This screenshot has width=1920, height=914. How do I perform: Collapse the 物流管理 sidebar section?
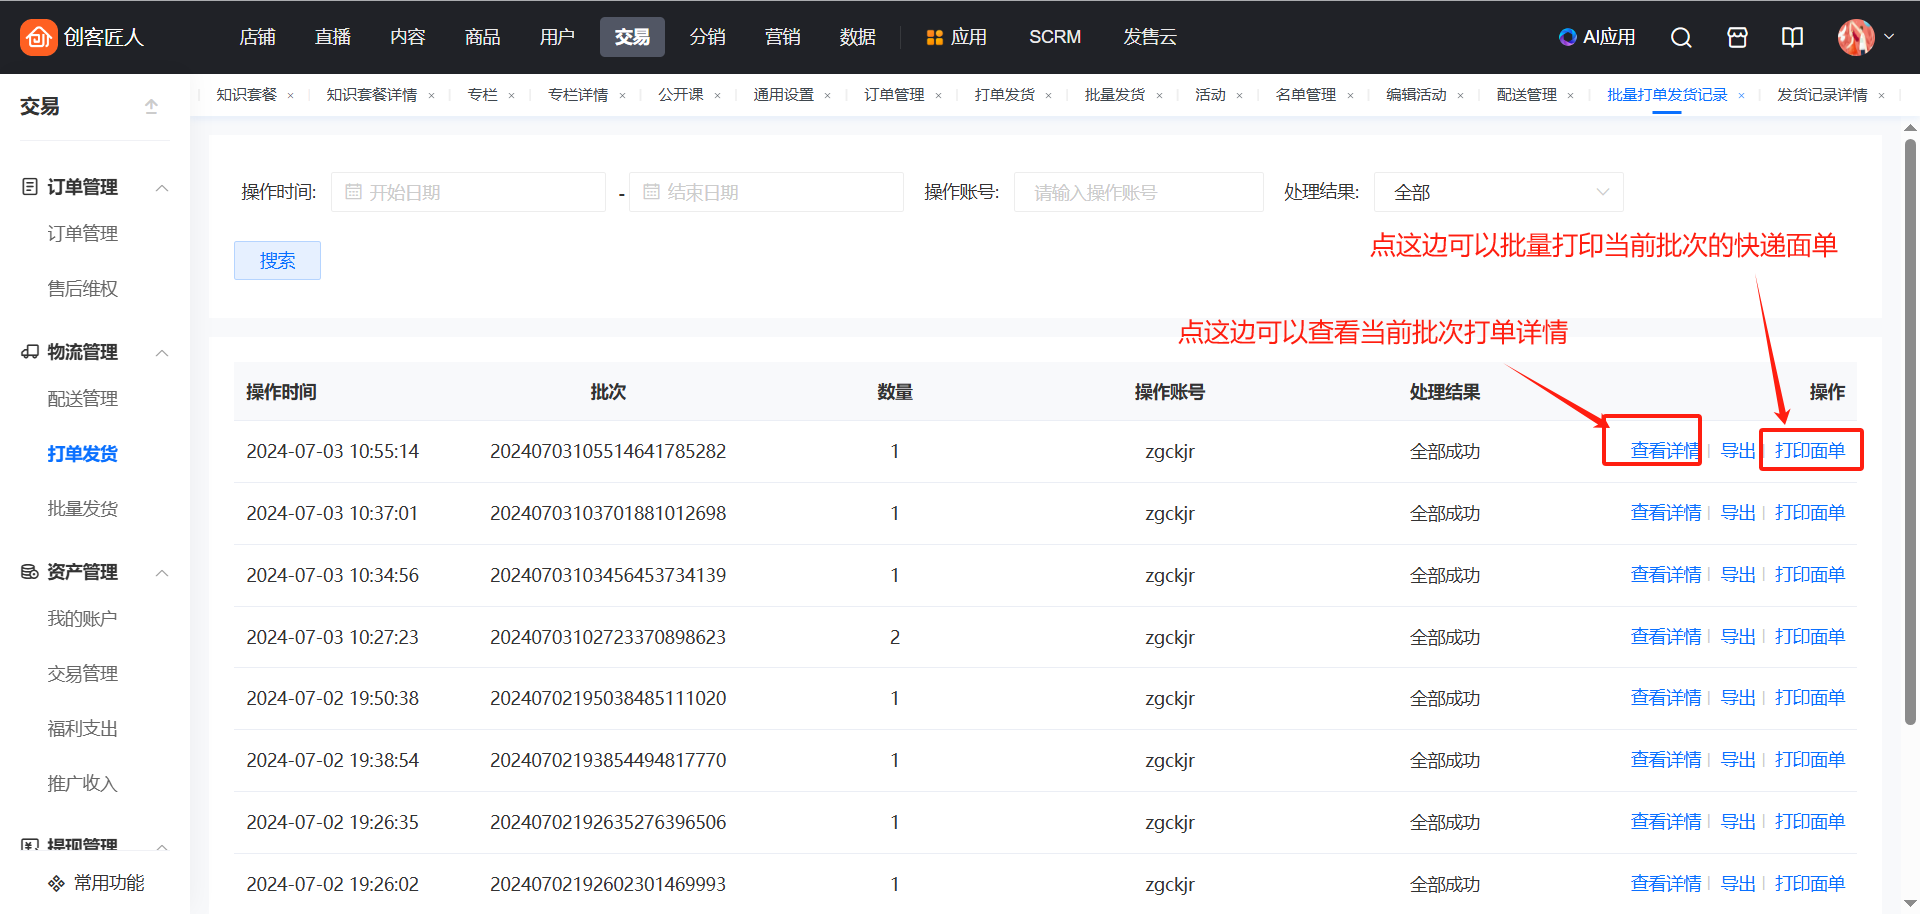[x=162, y=353]
